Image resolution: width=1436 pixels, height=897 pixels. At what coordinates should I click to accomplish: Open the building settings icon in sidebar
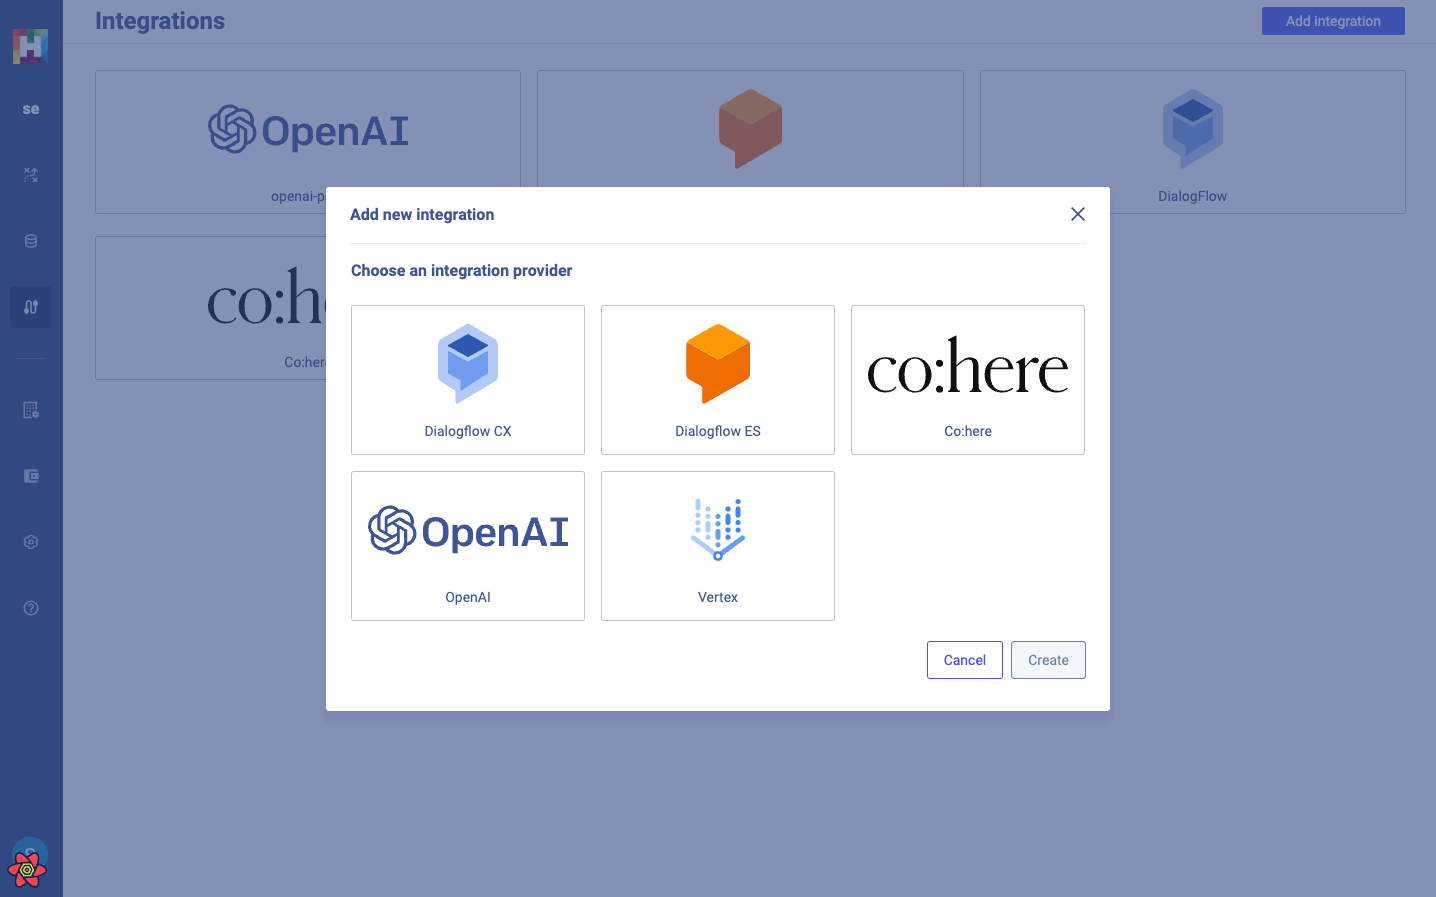(31, 410)
